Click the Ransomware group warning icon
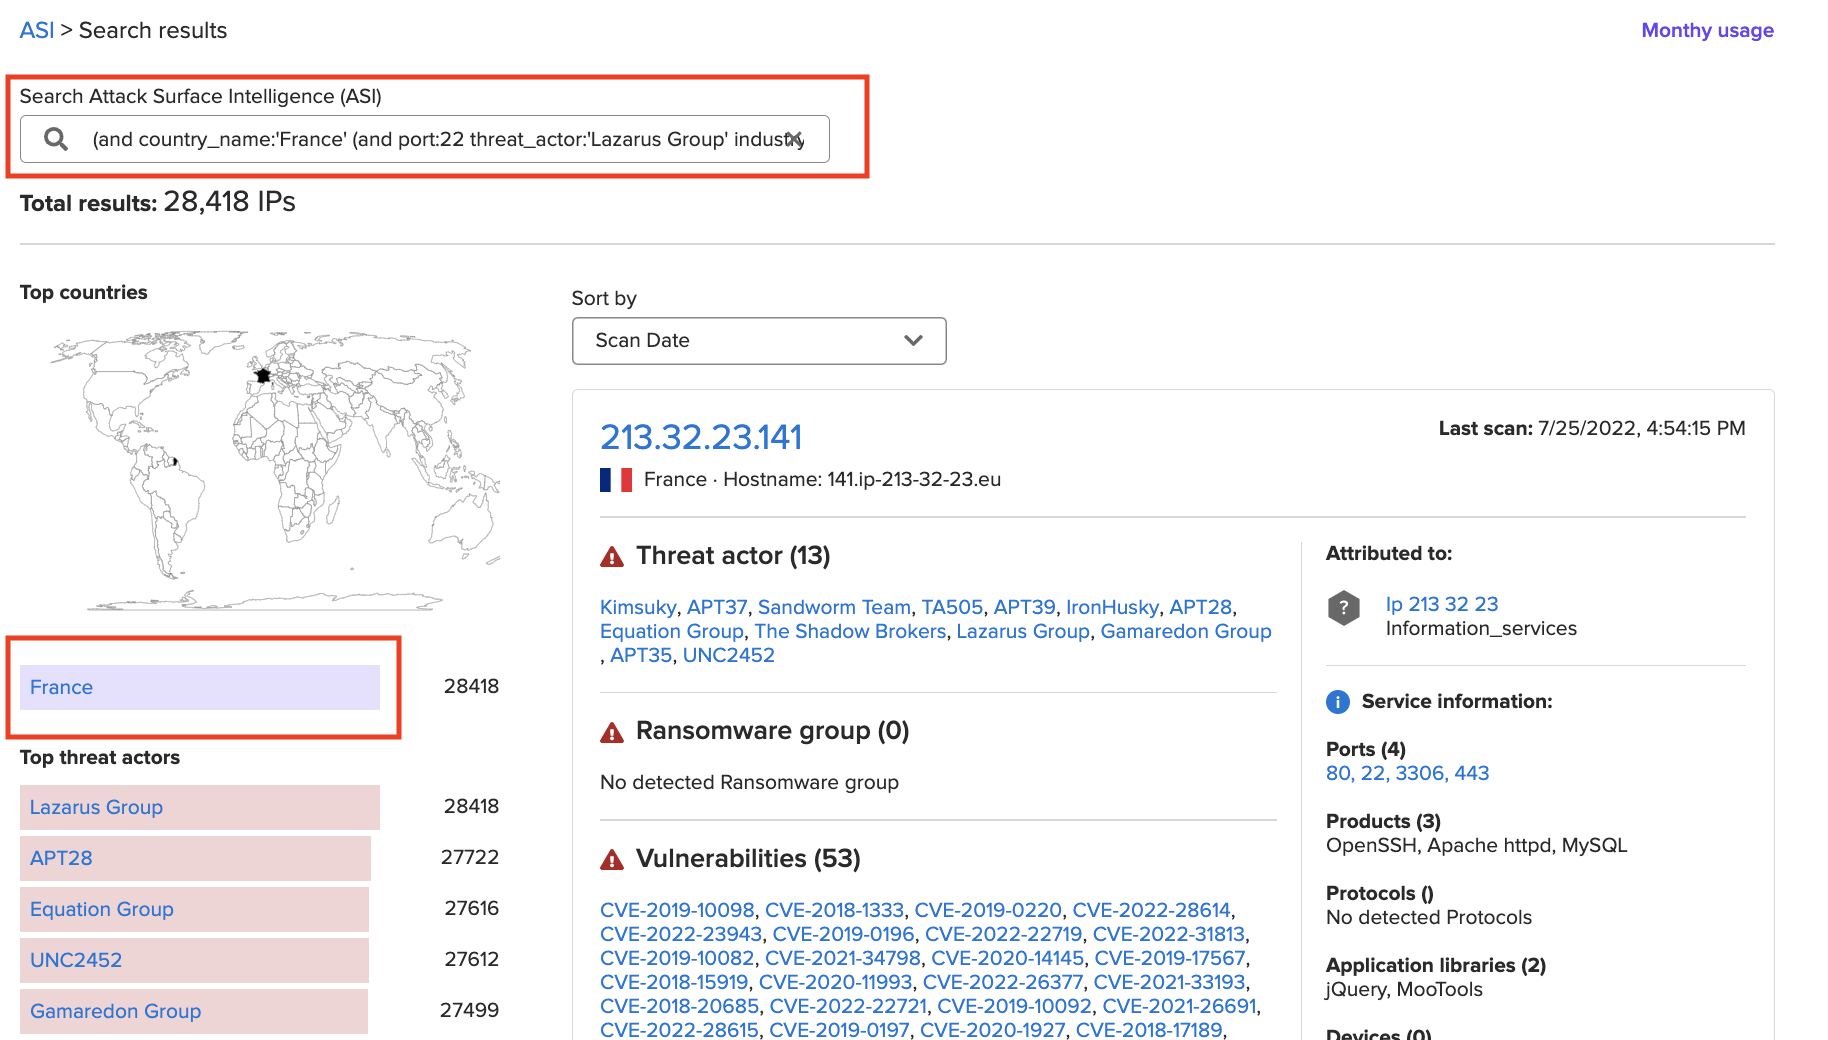The height and width of the screenshot is (1040, 1828). pyautogui.click(x=612, y=733)
